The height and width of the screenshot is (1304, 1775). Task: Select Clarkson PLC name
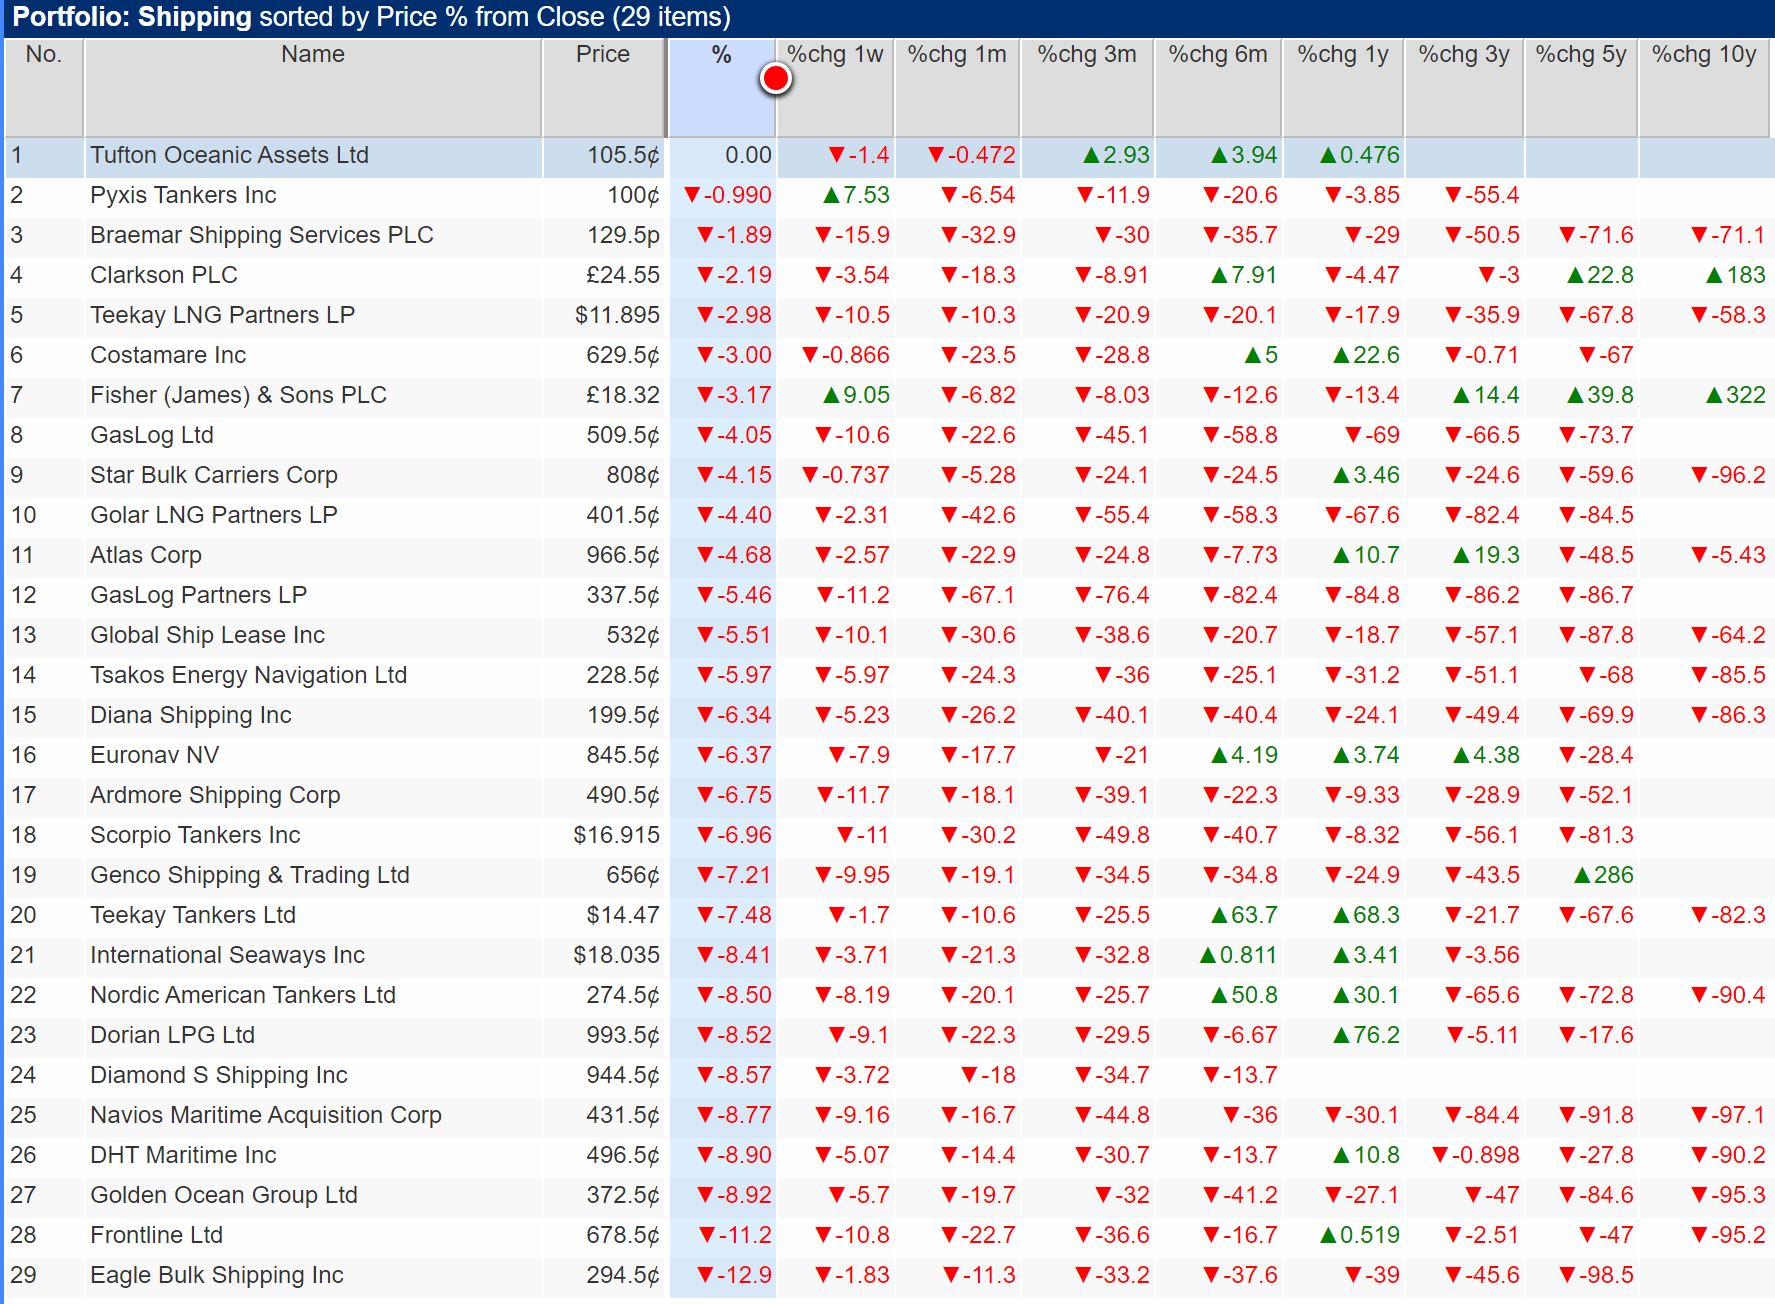point(164,275)
